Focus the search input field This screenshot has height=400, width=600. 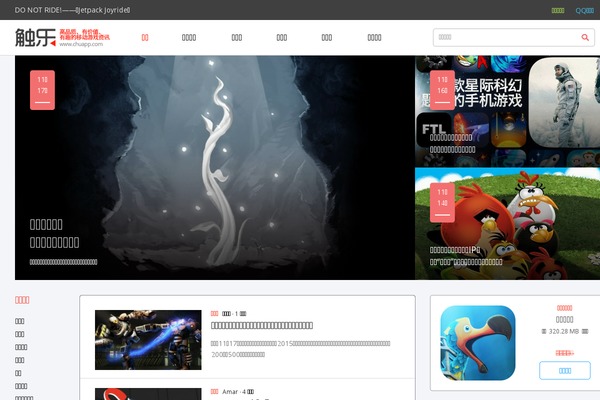pyautogui.click(x=506, y=38)
